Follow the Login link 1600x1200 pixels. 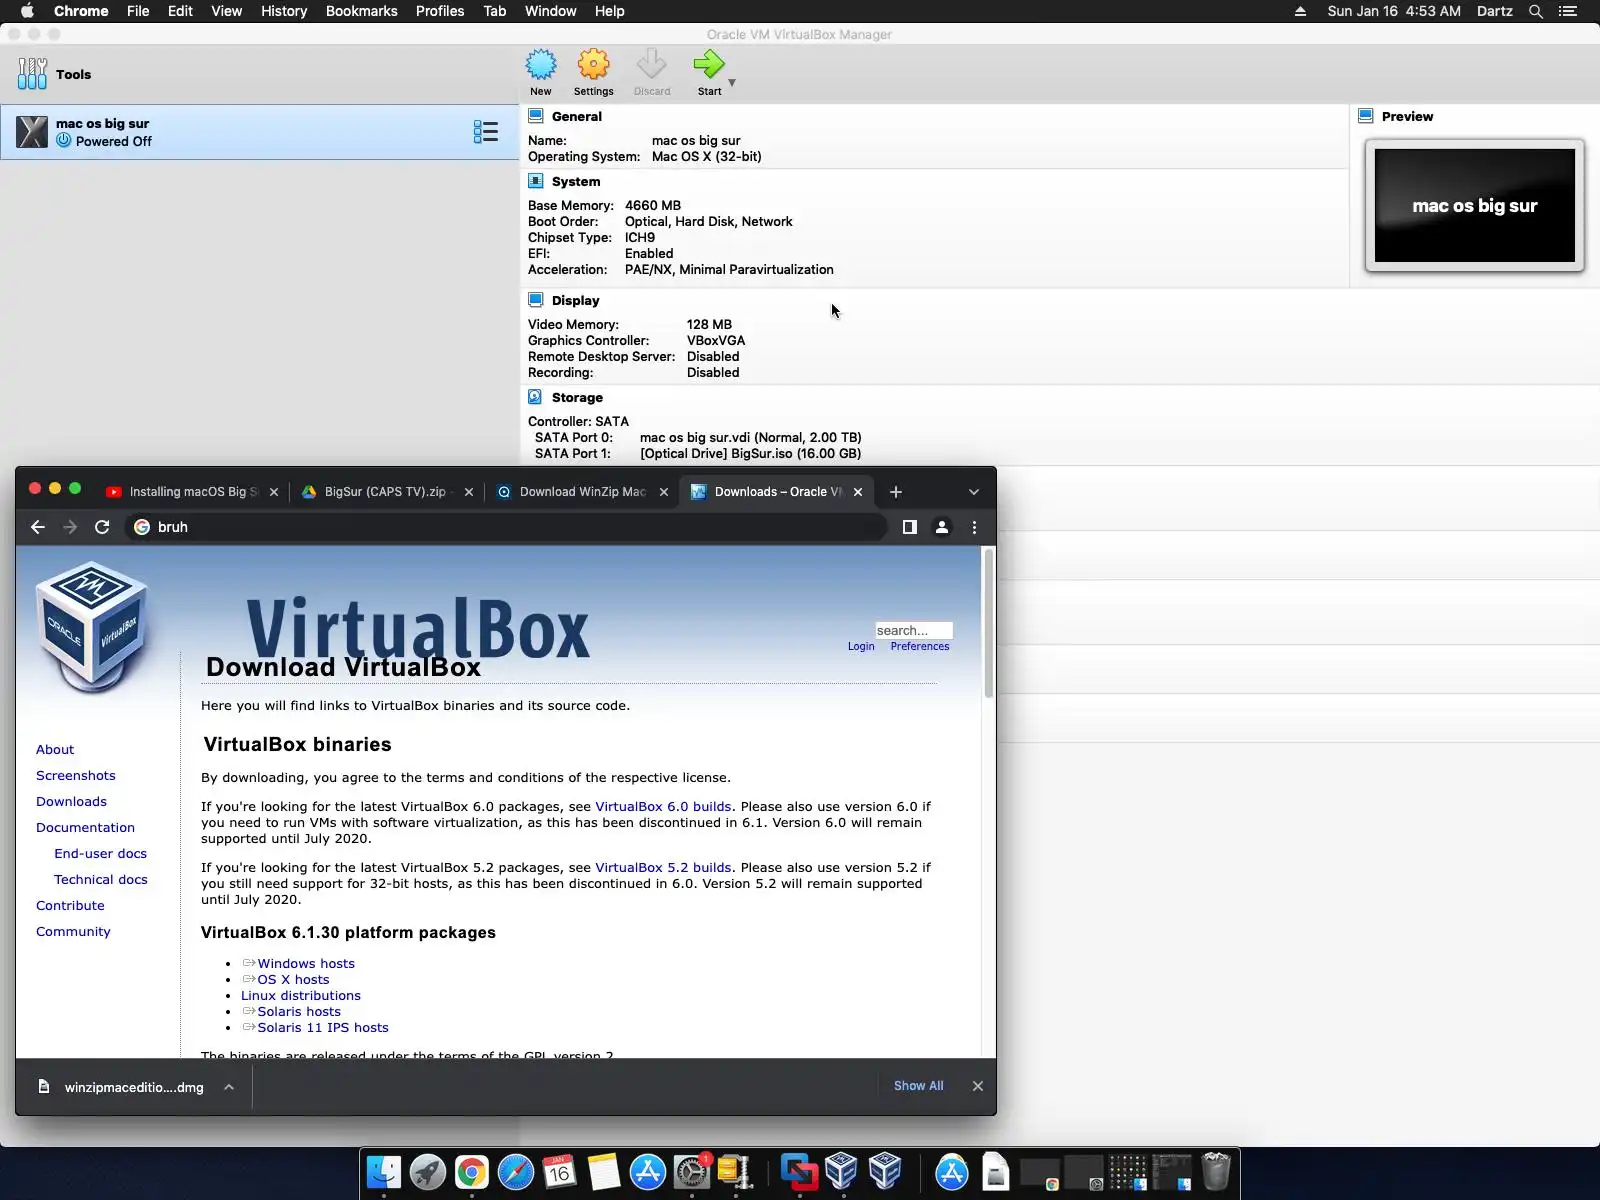(861, 646)
